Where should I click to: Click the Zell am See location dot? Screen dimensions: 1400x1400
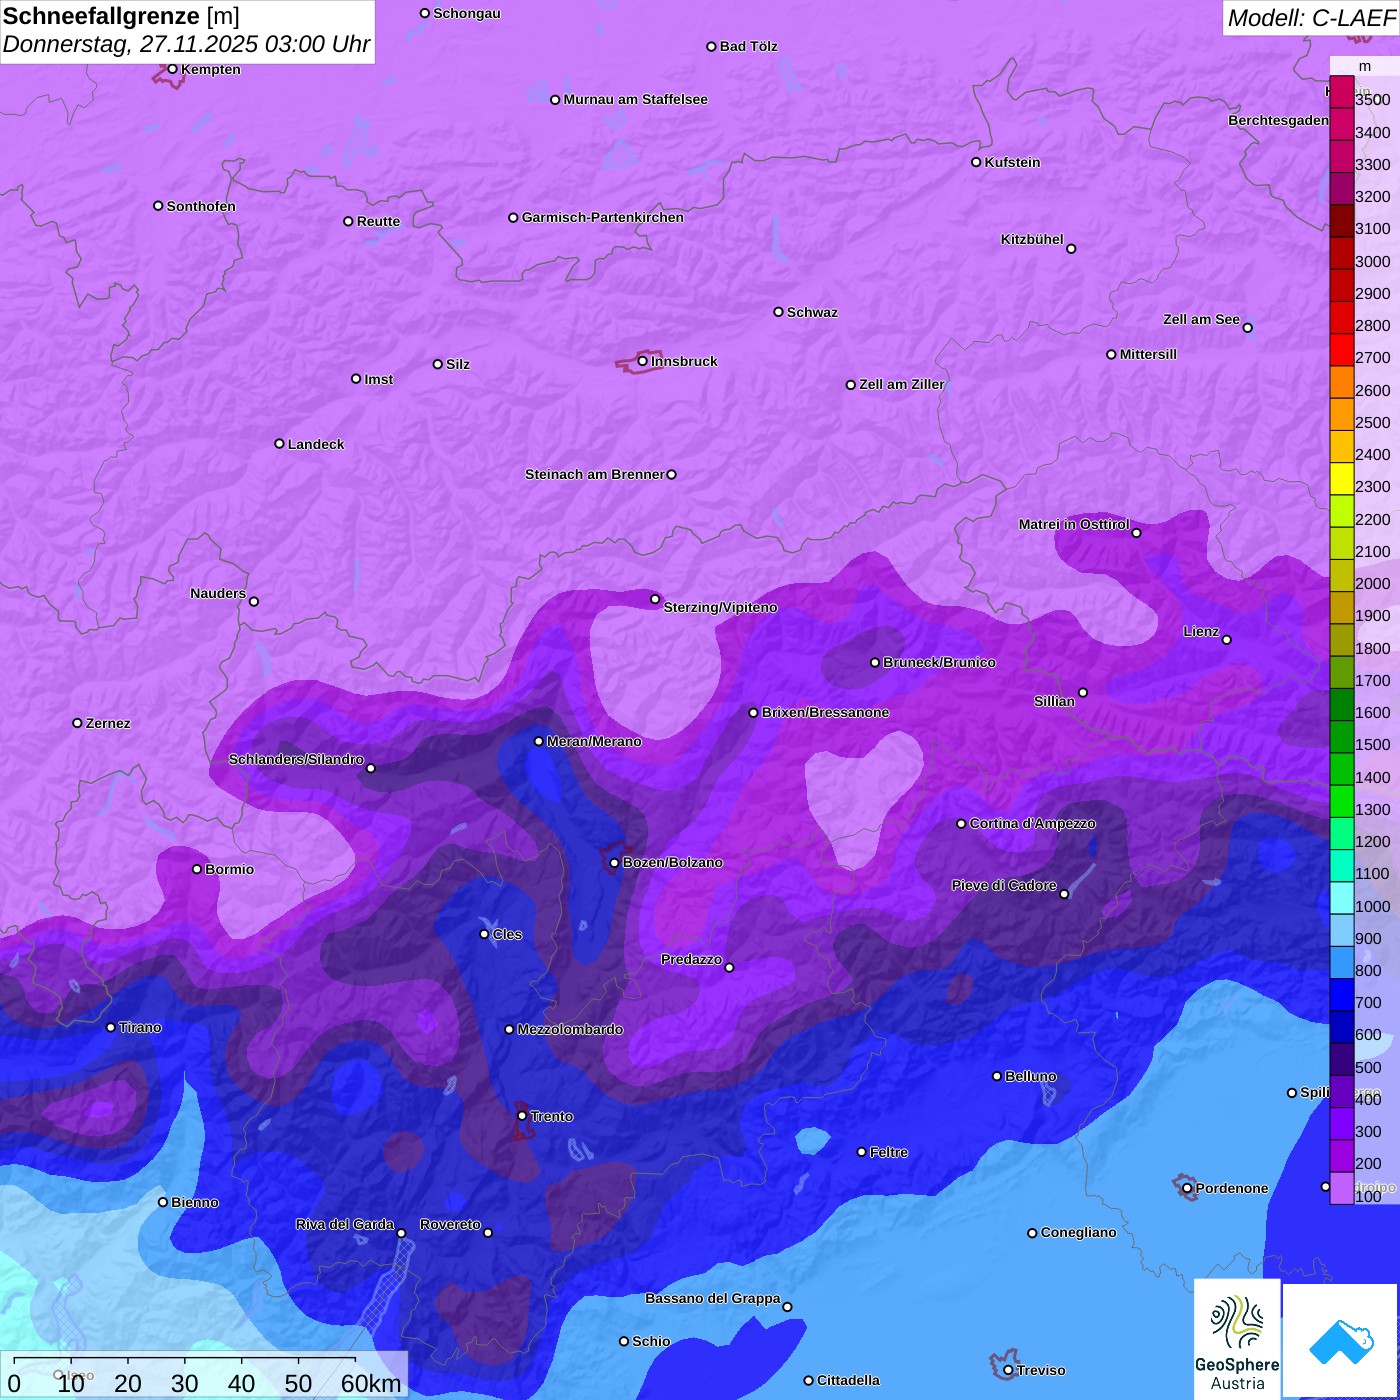[x=1248, y=327]
